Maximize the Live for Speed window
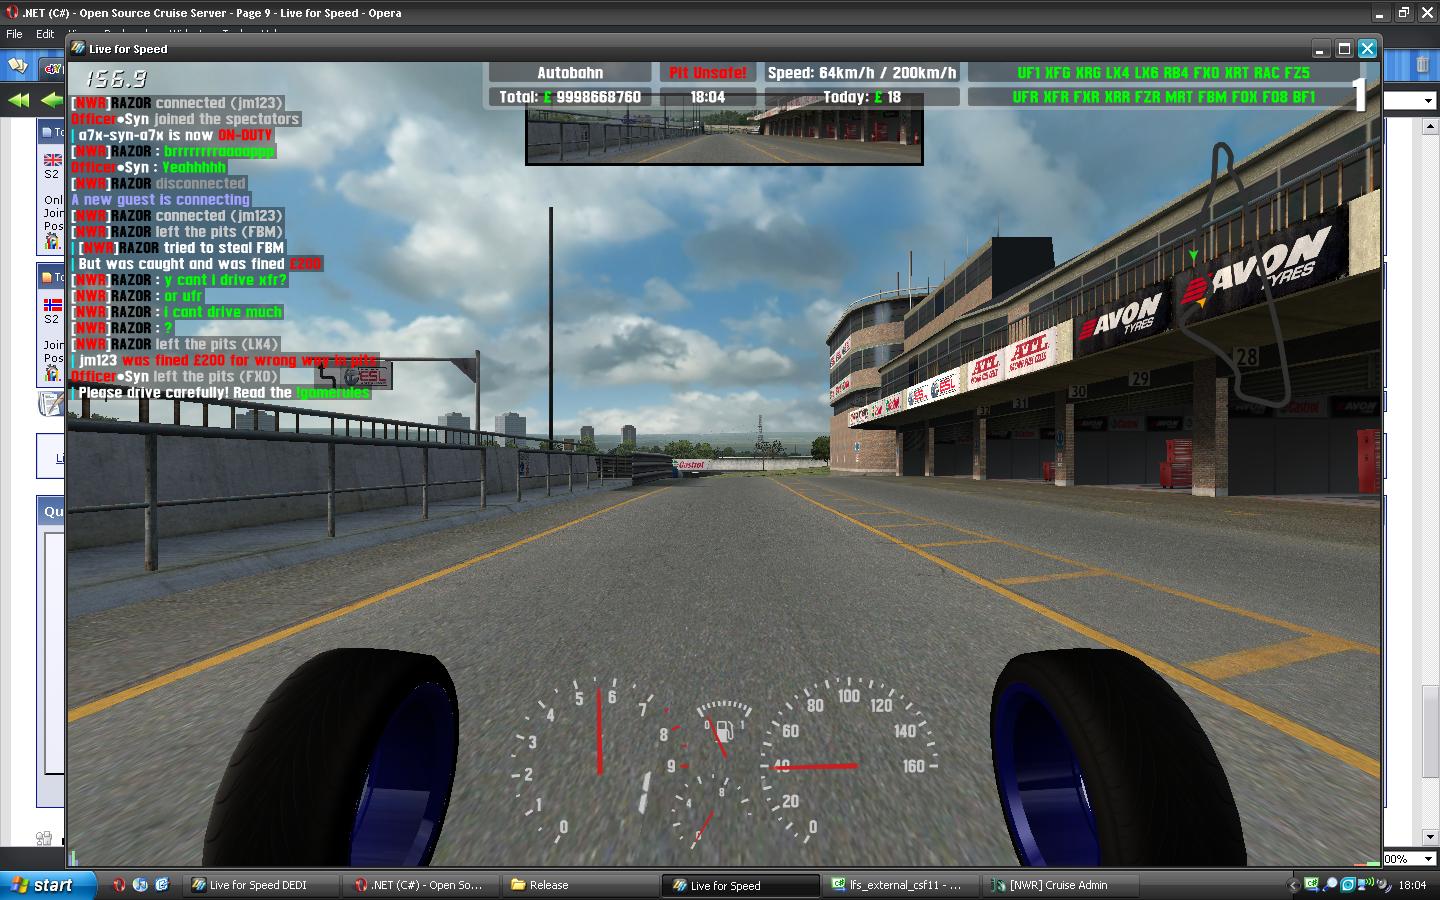Viewport: 1440px width, 900px height. coord(1345,48)
